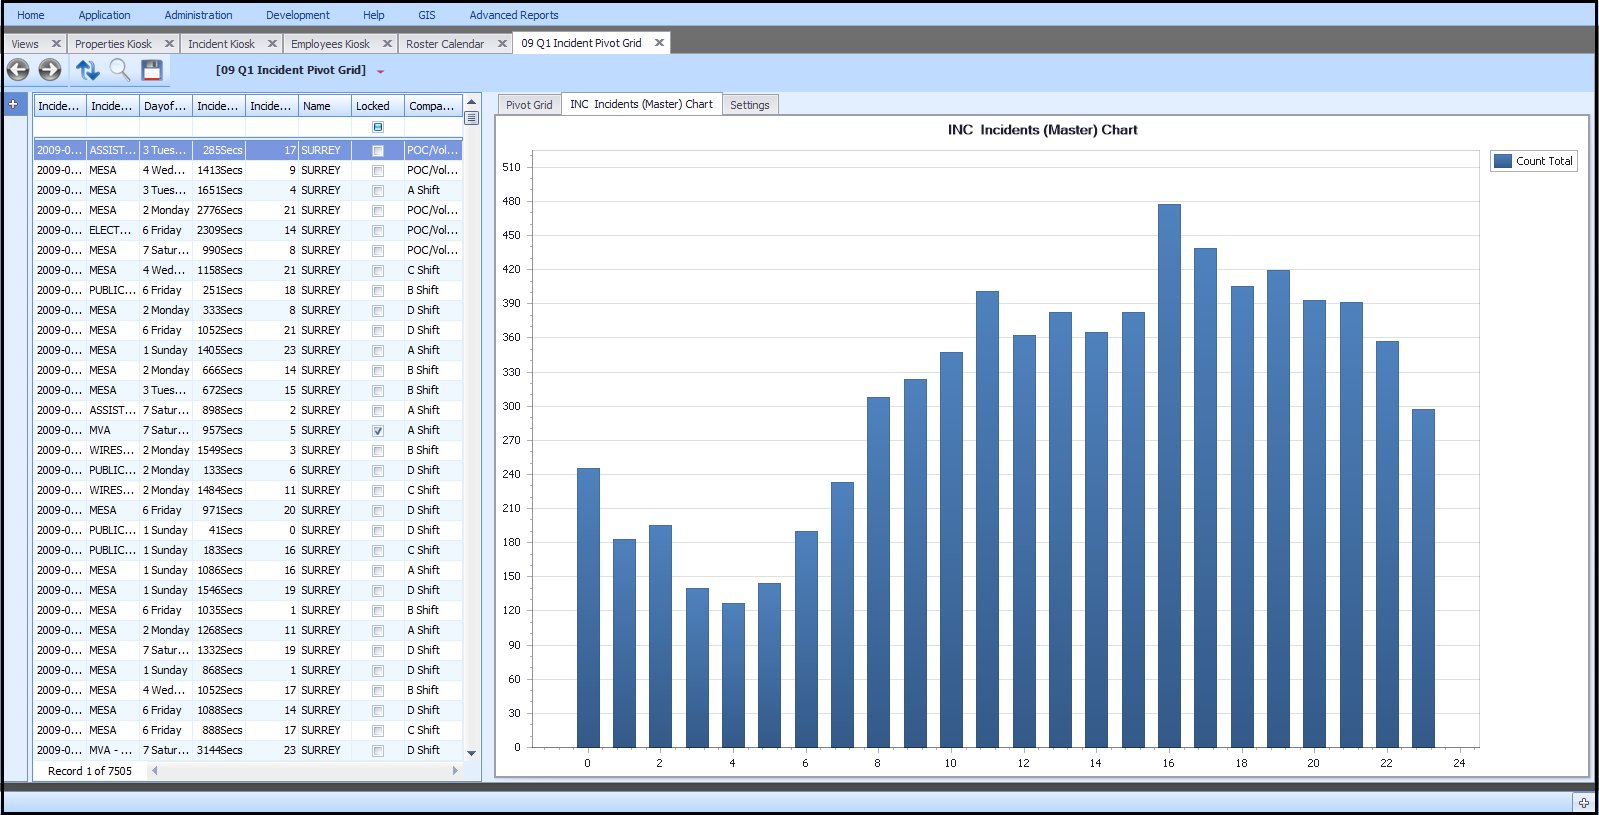This screenshot has width=1599, height=815.
Task: Click the floppy disk save icon
Action: 152,70
